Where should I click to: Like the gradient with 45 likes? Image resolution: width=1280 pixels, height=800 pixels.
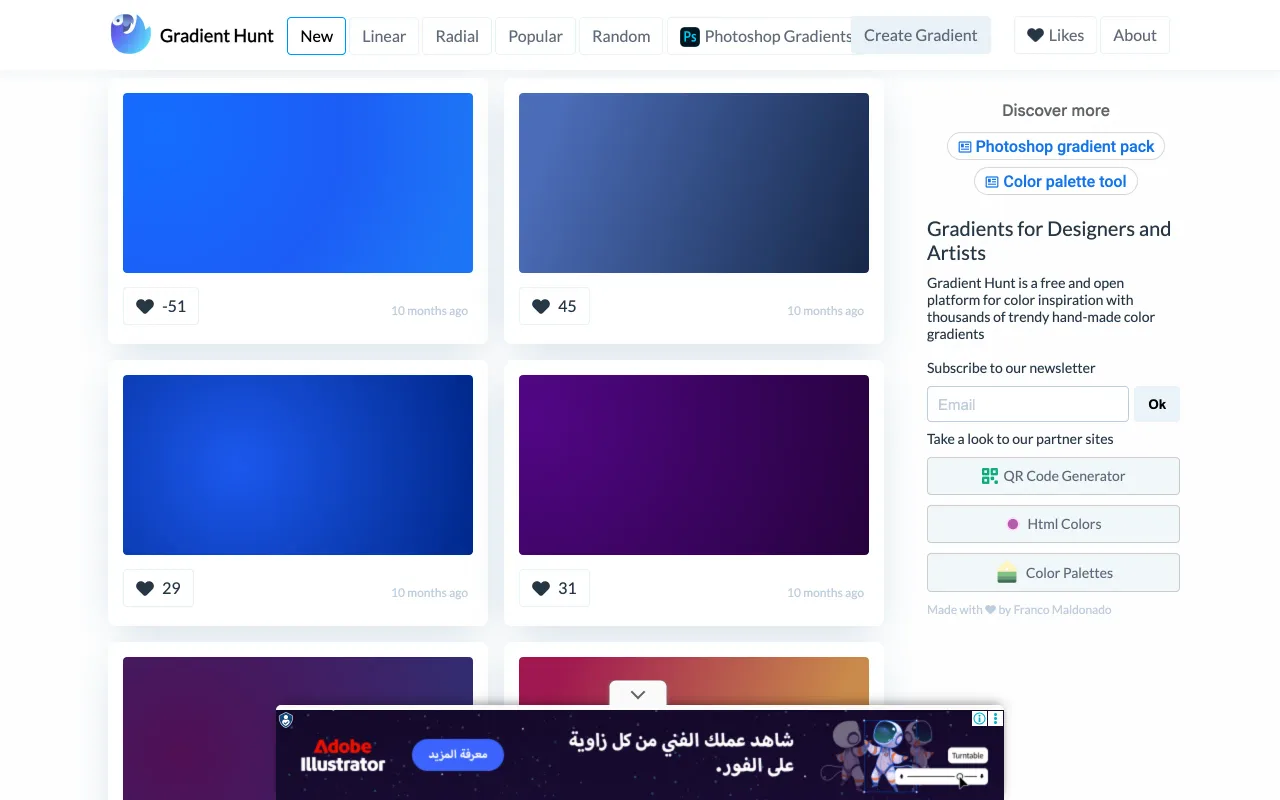click(x=554, y=306)
